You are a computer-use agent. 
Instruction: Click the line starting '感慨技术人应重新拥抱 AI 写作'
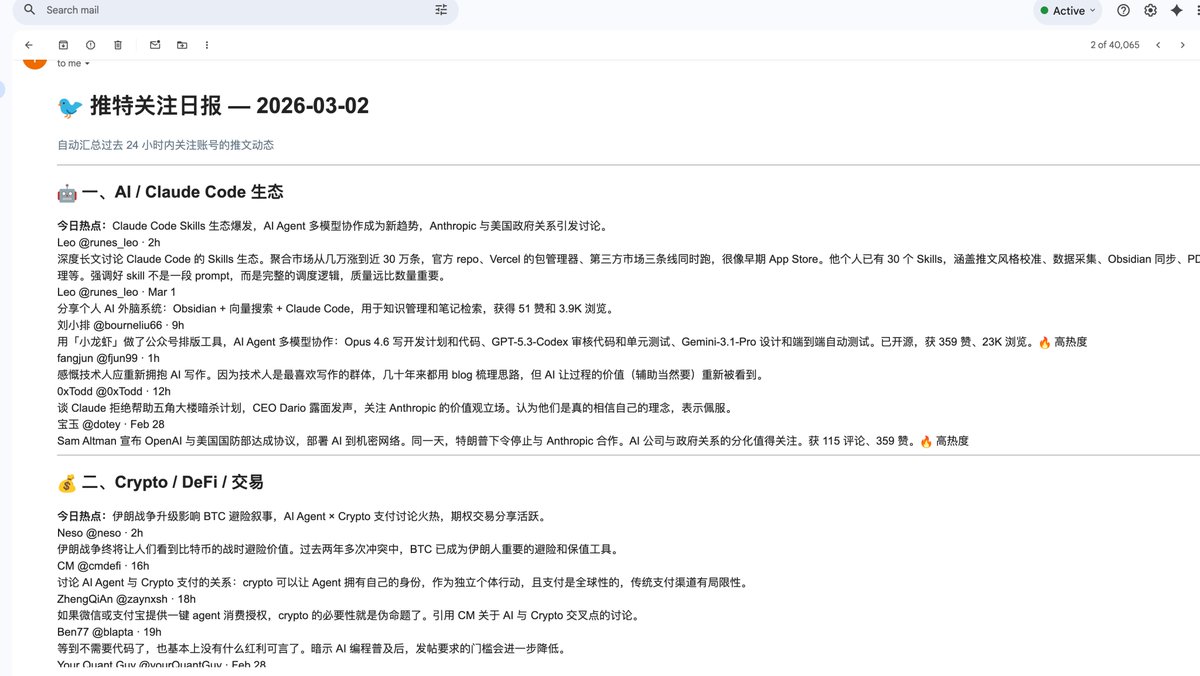click(409, 375)
